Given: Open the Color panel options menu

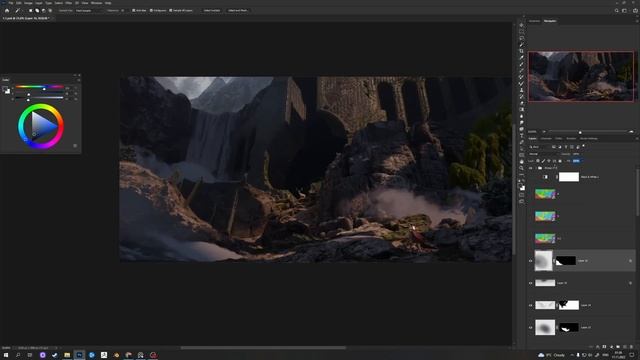Looking at the screenshot, I should pos(78,80).
